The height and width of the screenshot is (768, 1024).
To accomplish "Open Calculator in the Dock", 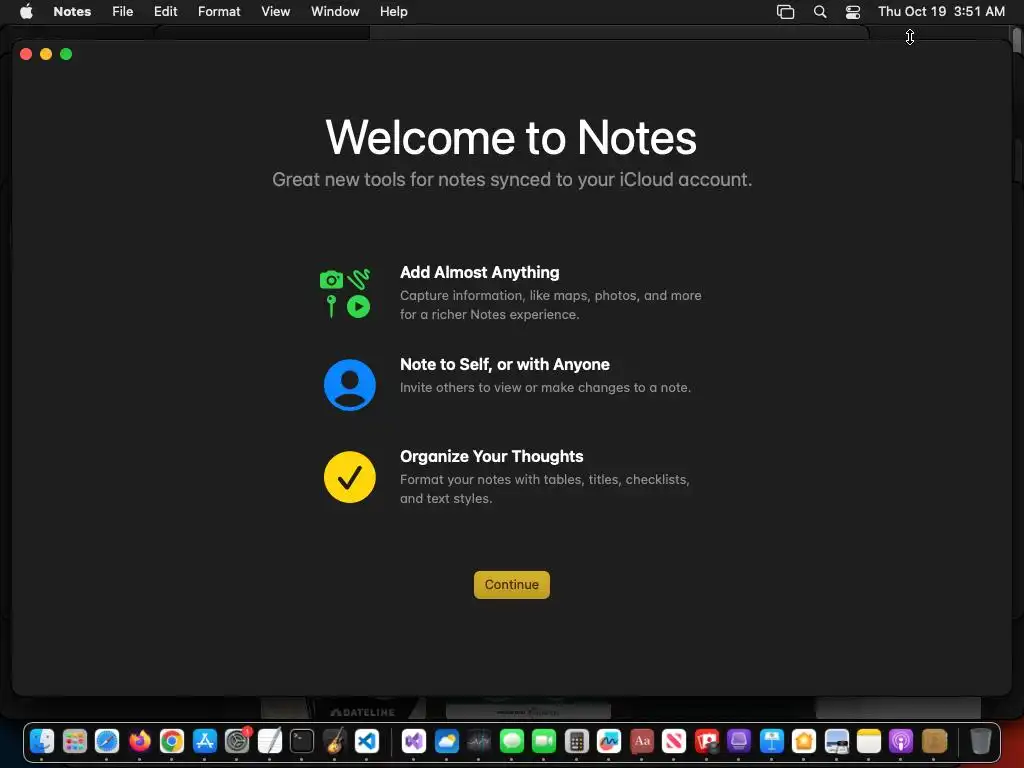I will (x=576, y=741).
